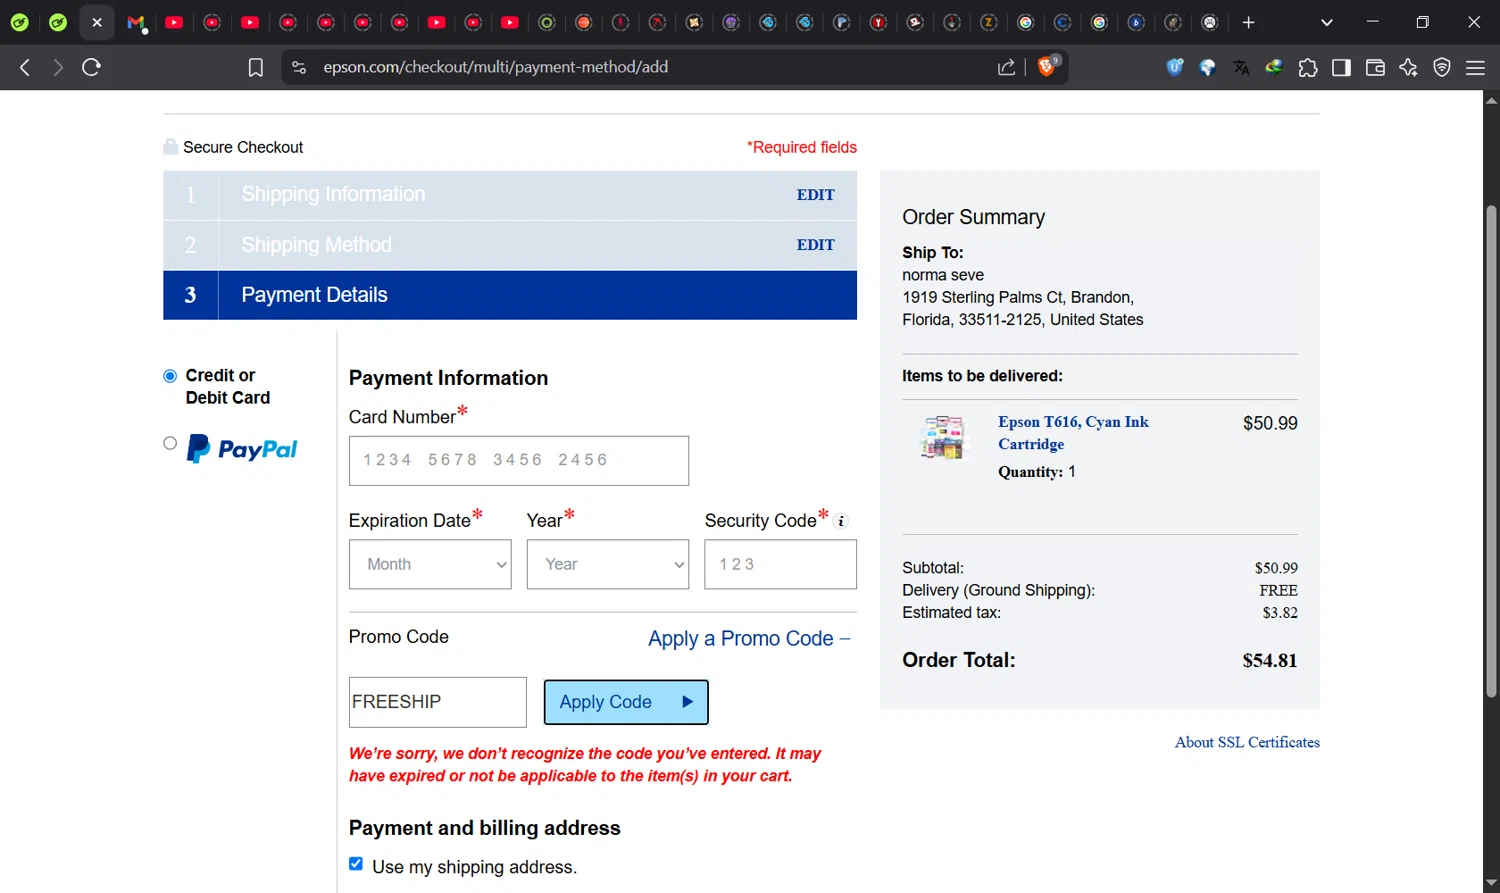Click the share page icon in address bar

[1007, 67]
